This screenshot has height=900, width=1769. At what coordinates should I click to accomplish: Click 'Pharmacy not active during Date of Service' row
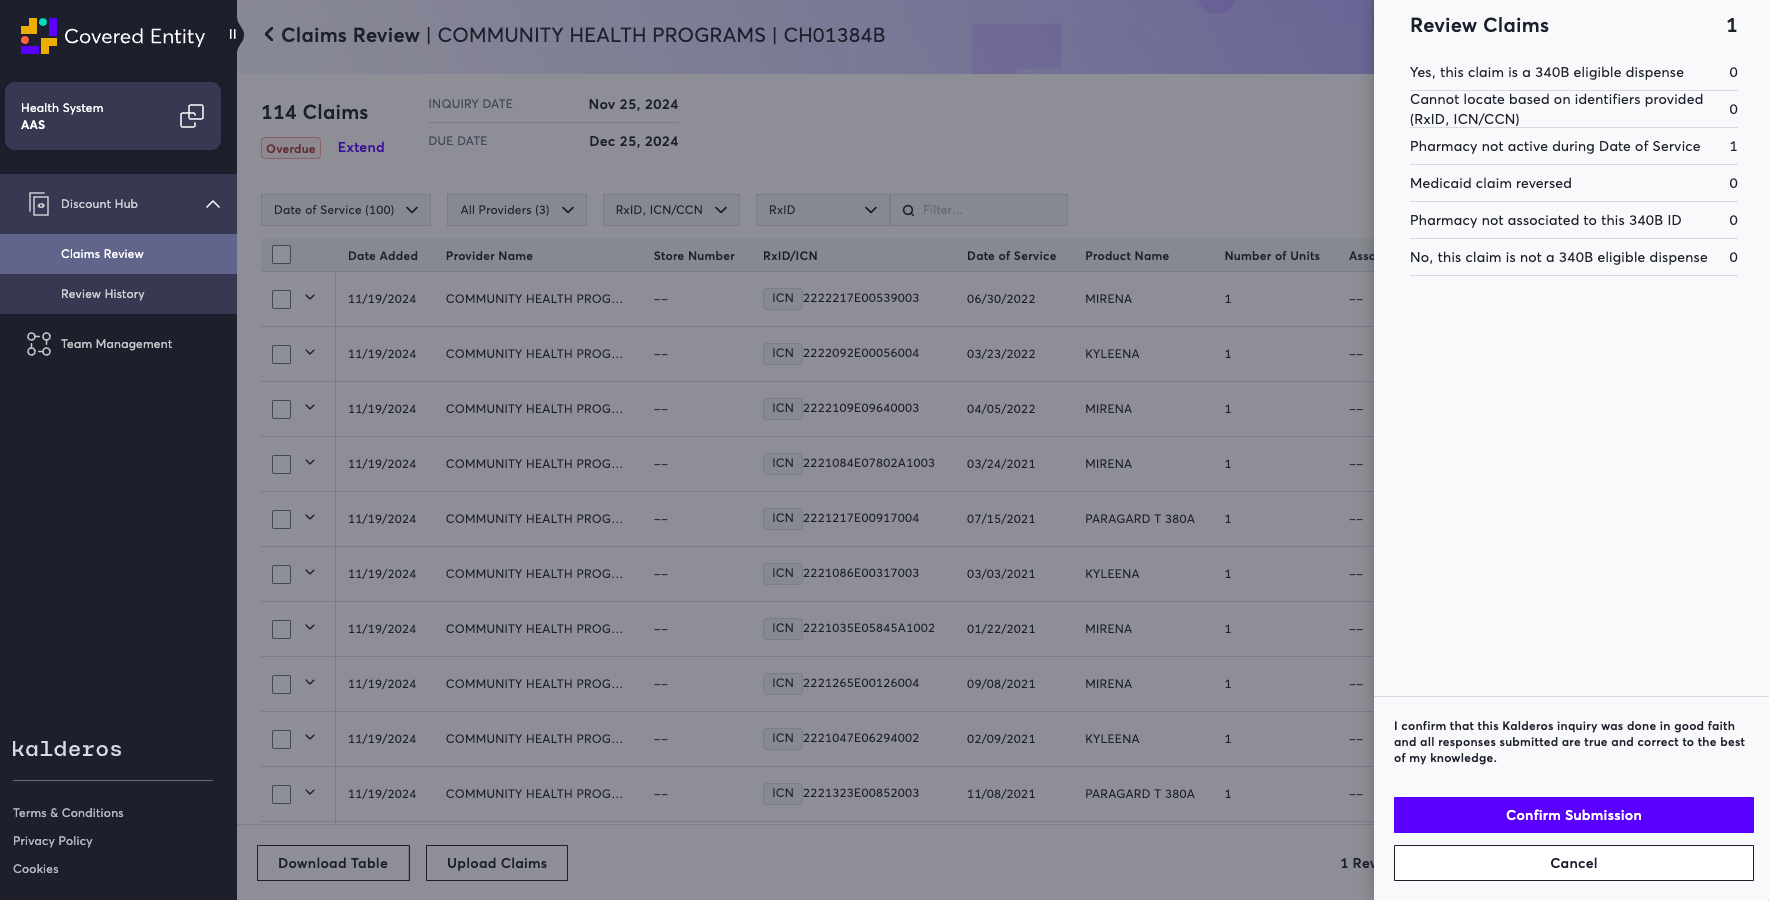[1573, 146]
